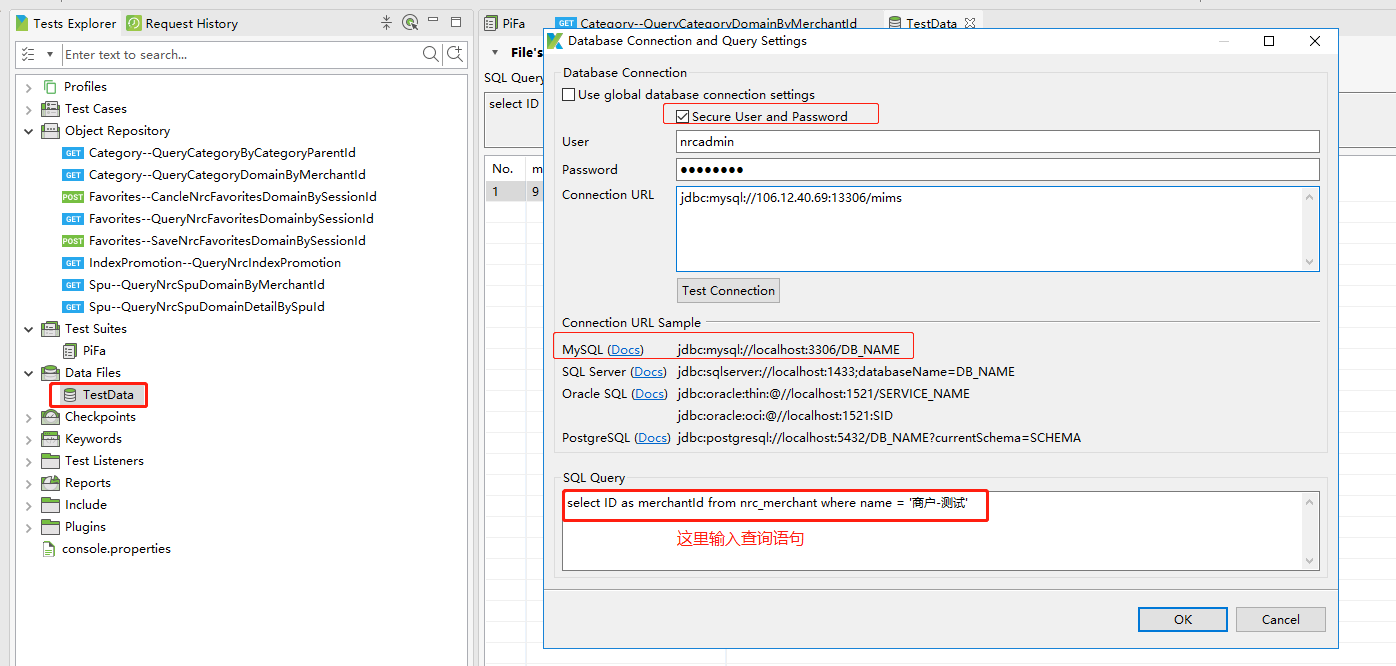Click the Password input field
1396x666 pixels.
tap(998, 170)
